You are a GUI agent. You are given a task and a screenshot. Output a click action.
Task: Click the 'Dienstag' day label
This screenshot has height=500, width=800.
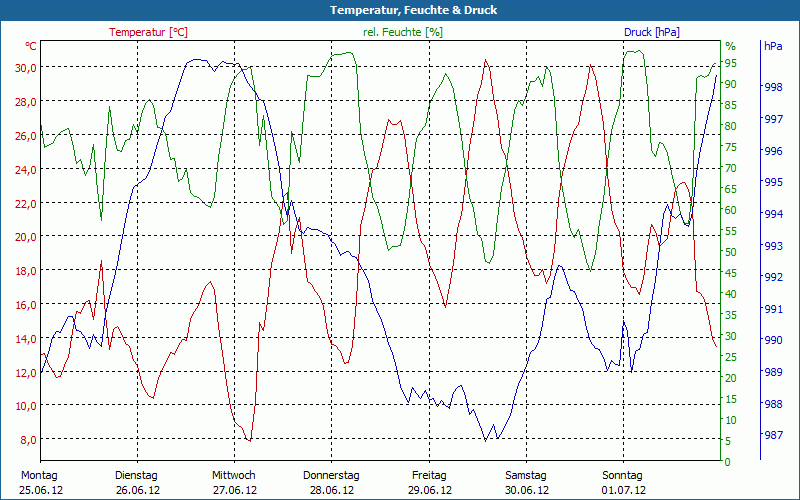coord(136,476)
